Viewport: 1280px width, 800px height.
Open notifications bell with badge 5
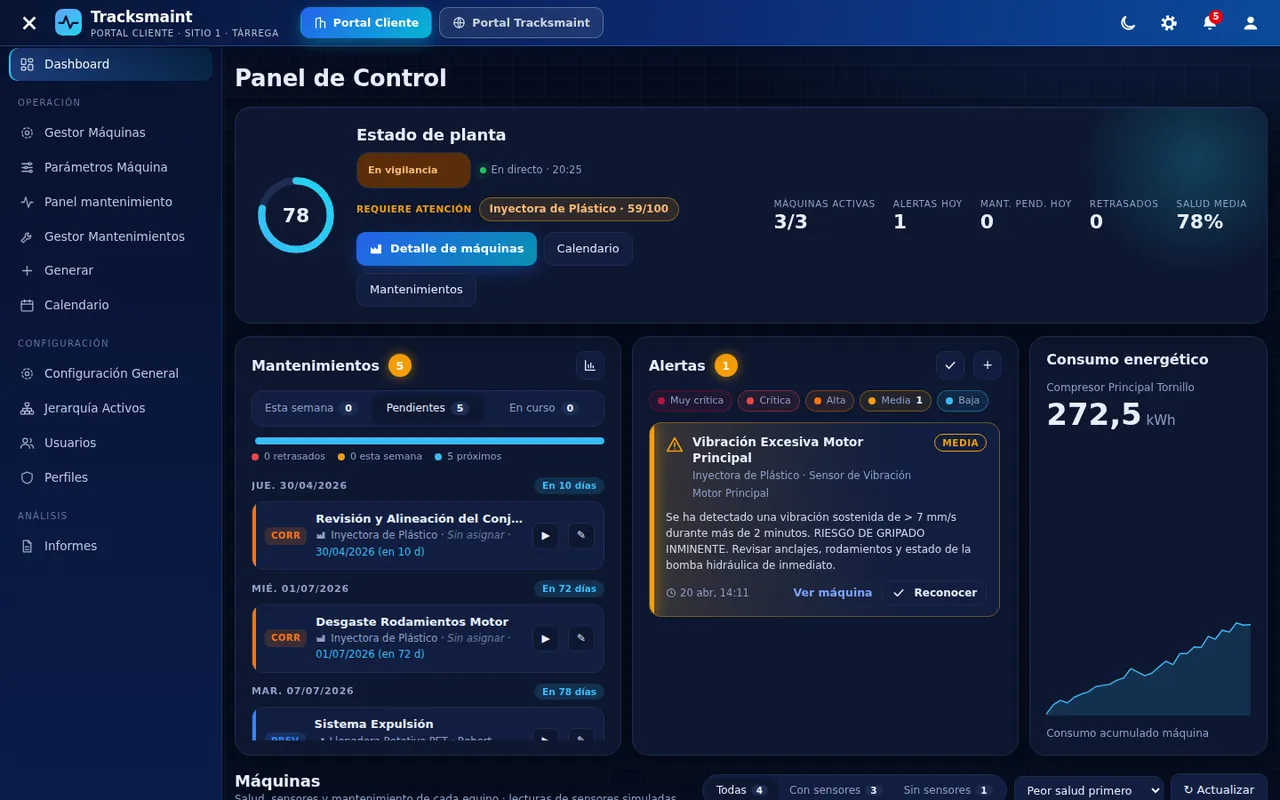point(1210,23)
